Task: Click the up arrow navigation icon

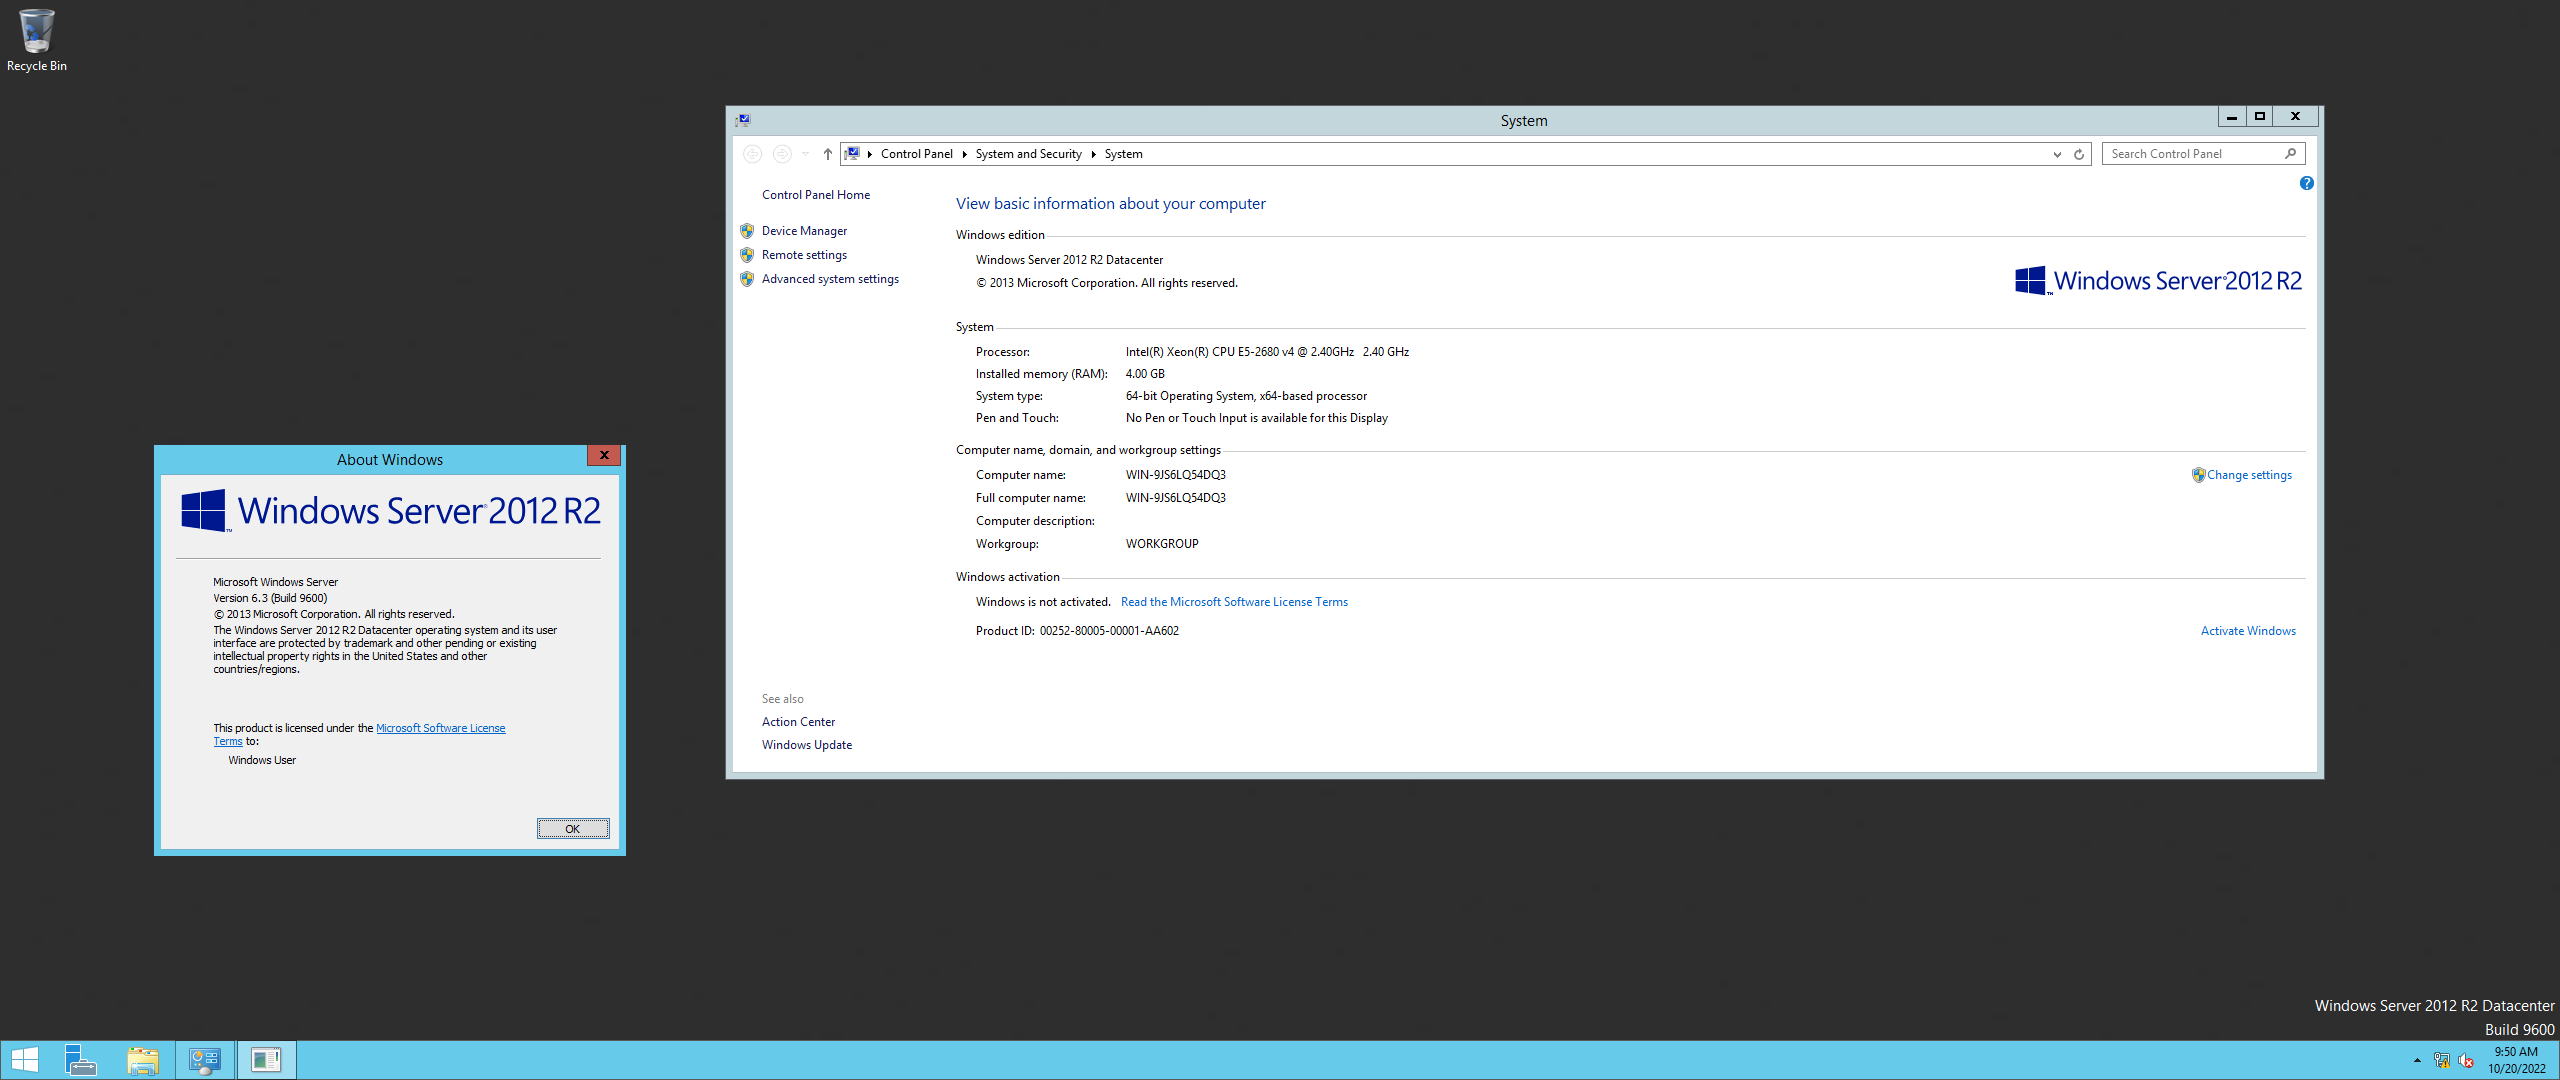Action: (827, 154)
